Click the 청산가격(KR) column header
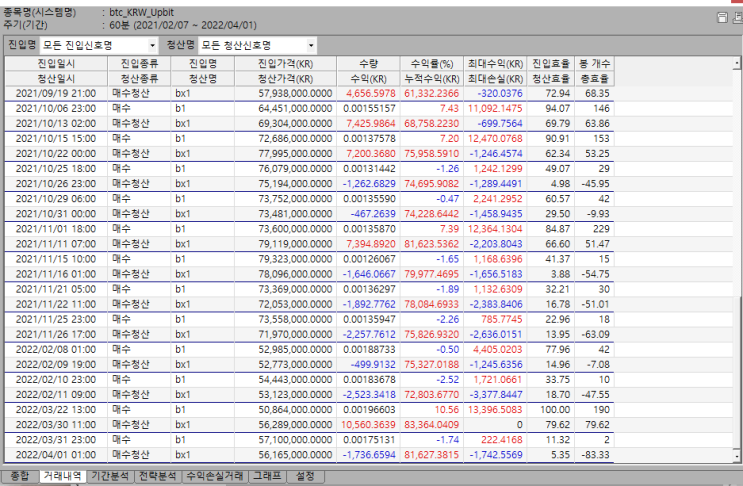The image size is (743, 486). coord(285,79)
